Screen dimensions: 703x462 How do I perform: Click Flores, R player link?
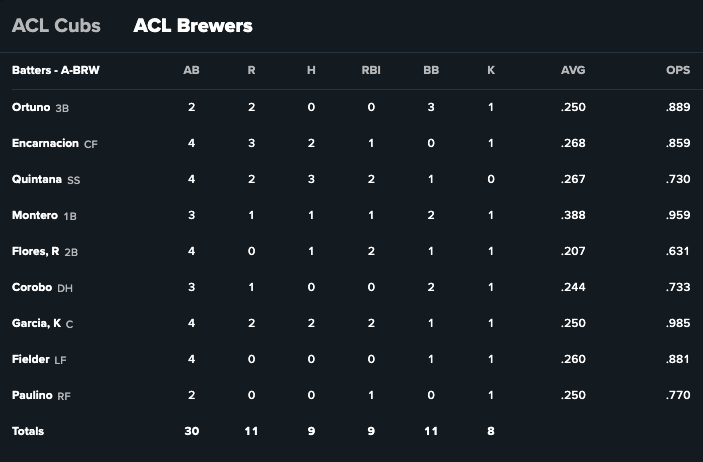click(36, 251)
